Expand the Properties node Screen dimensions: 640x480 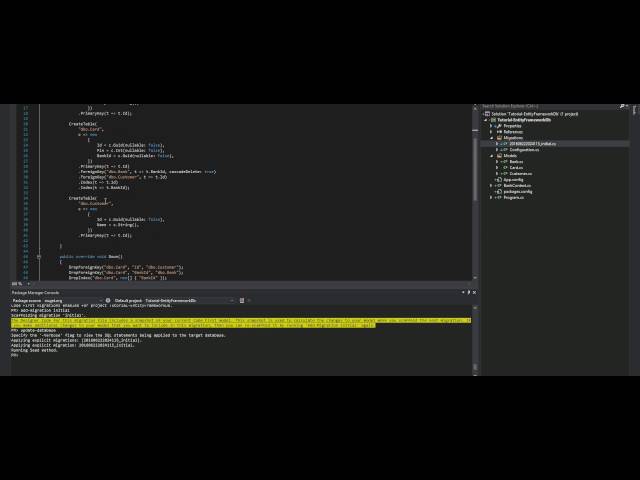click(491, 126)
